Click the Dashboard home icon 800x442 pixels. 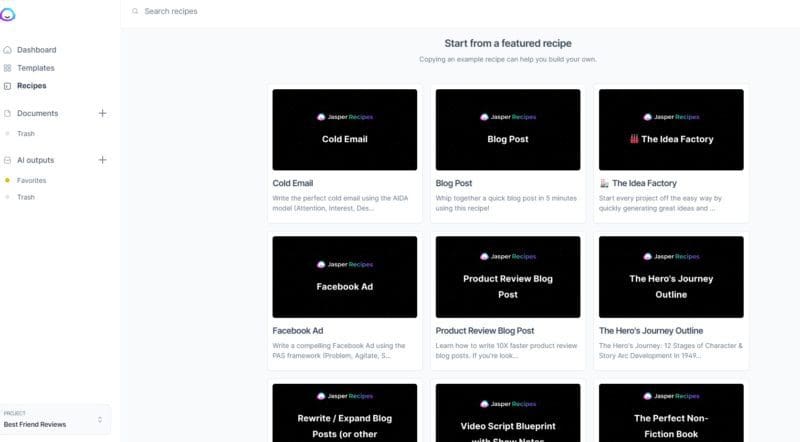coord(7,50)
